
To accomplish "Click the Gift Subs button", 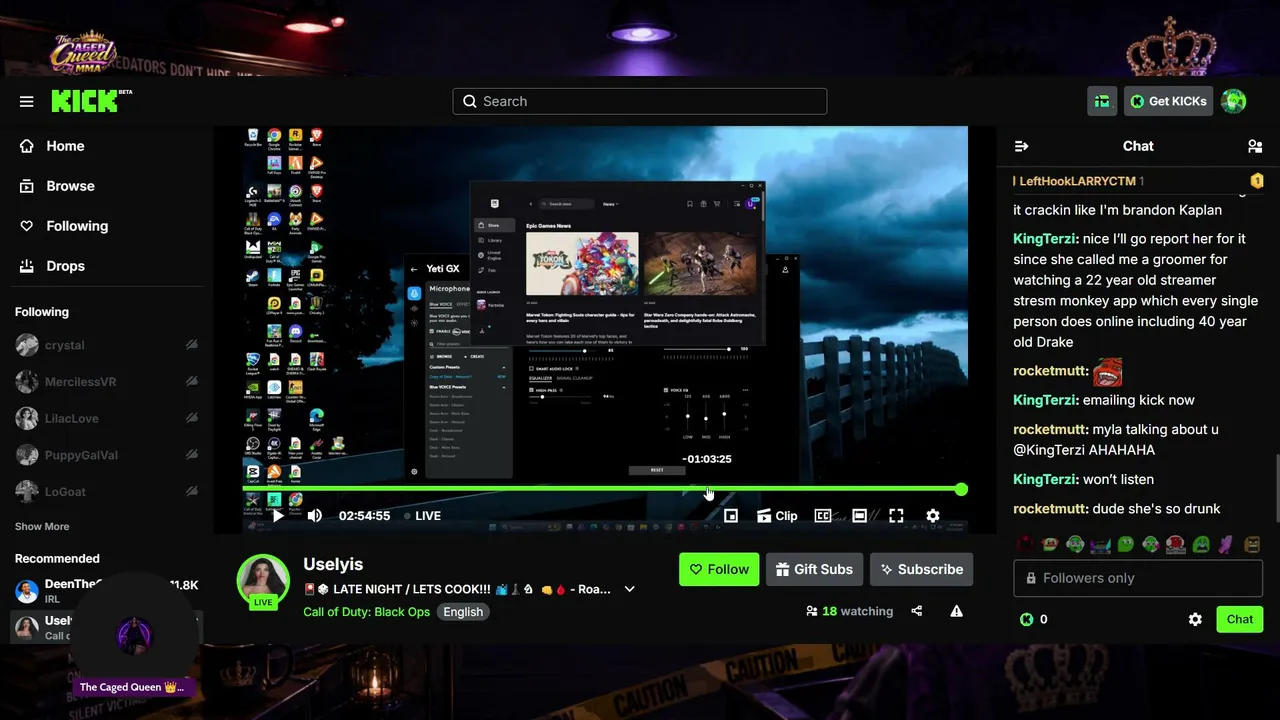I will pyautogui.click(x=814, y=569).
